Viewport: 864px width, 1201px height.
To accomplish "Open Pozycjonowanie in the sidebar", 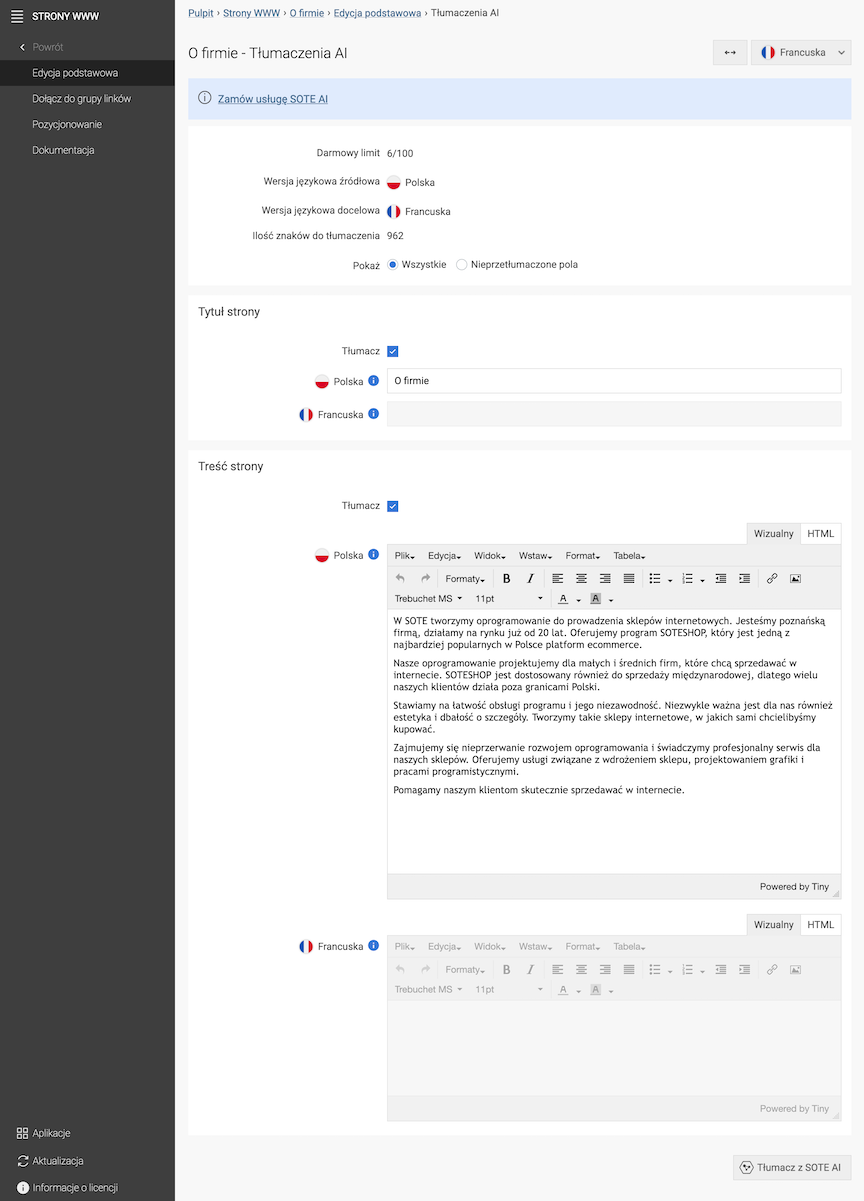I will pyautogui.click(x=67, y=124).
